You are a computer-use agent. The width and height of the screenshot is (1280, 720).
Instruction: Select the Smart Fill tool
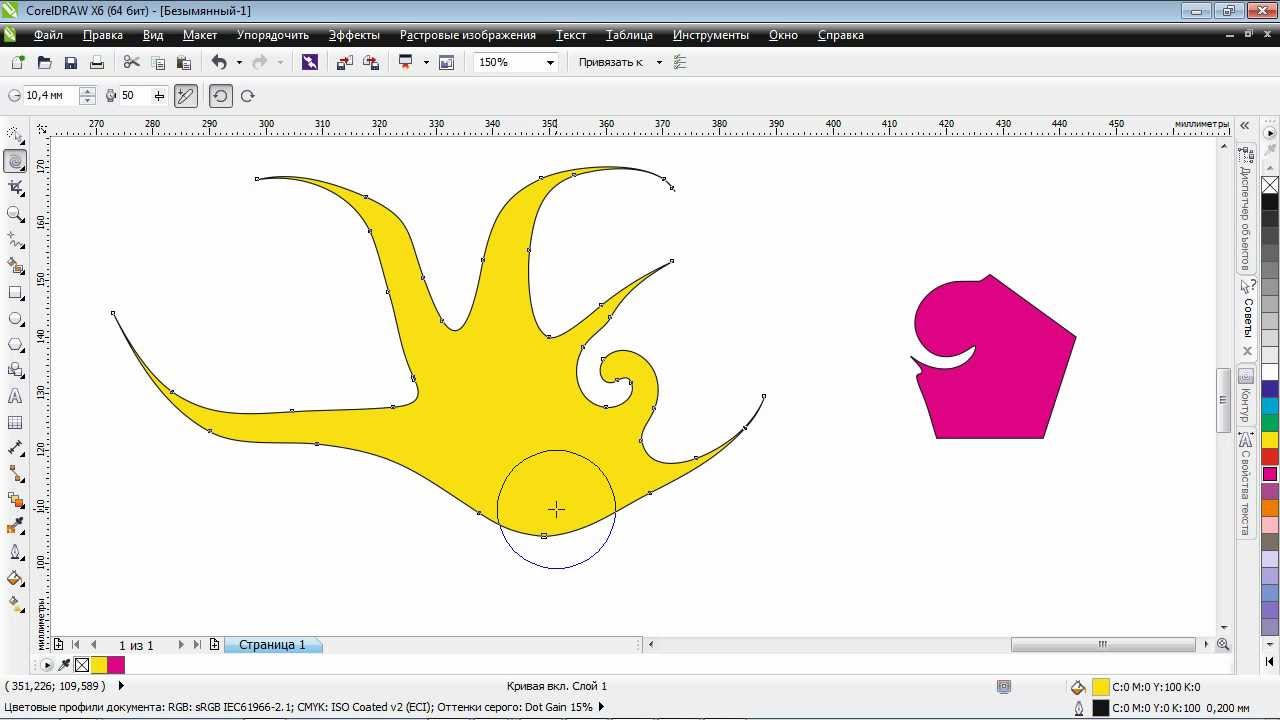point(15,266)
